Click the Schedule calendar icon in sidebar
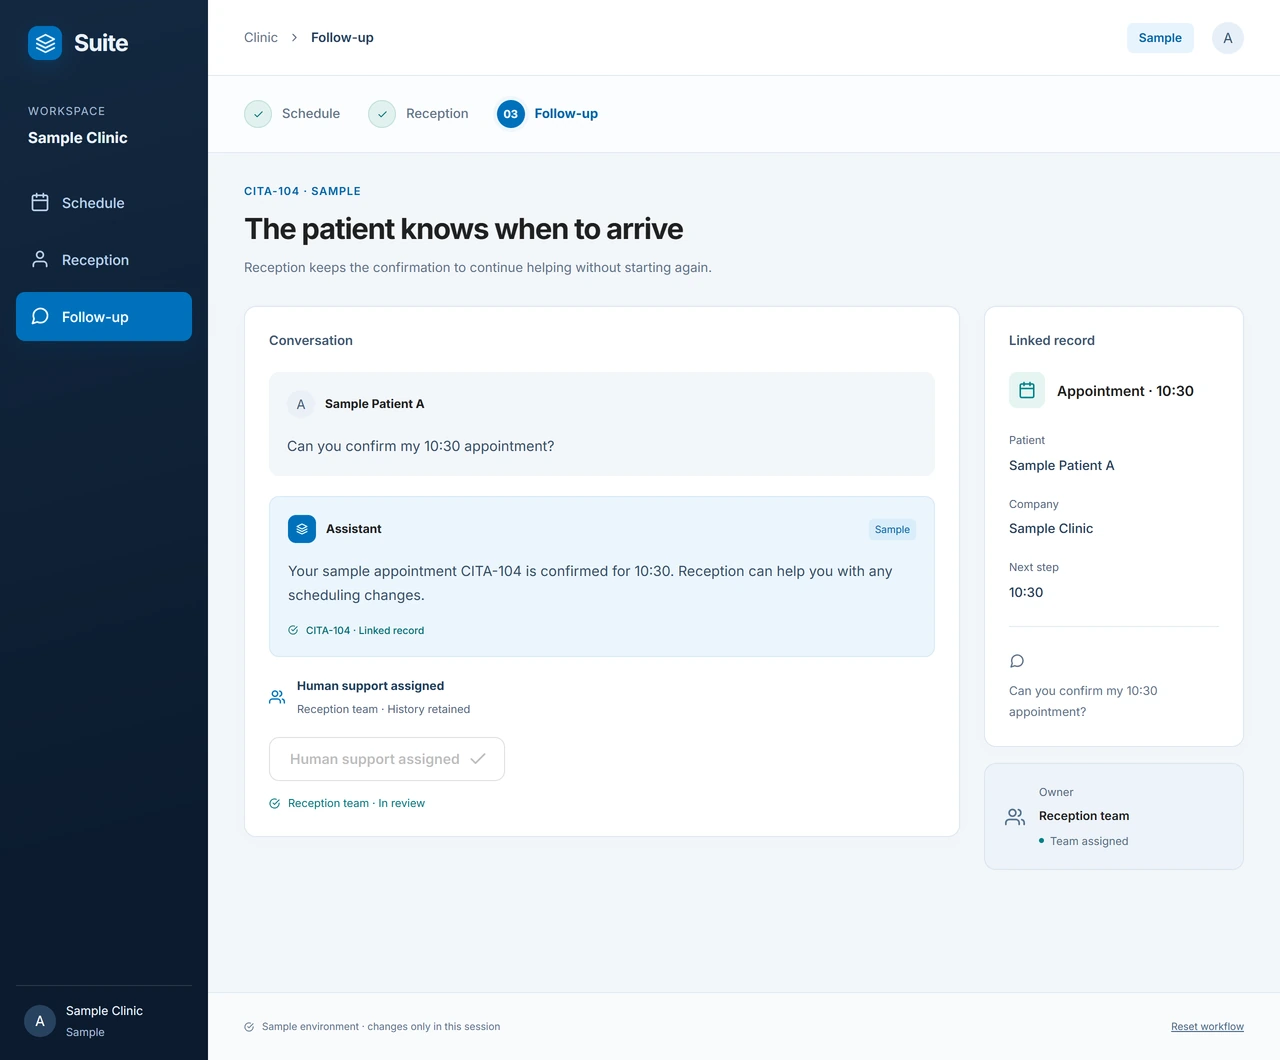The image size is (1280, 1060). pos(40,202)
